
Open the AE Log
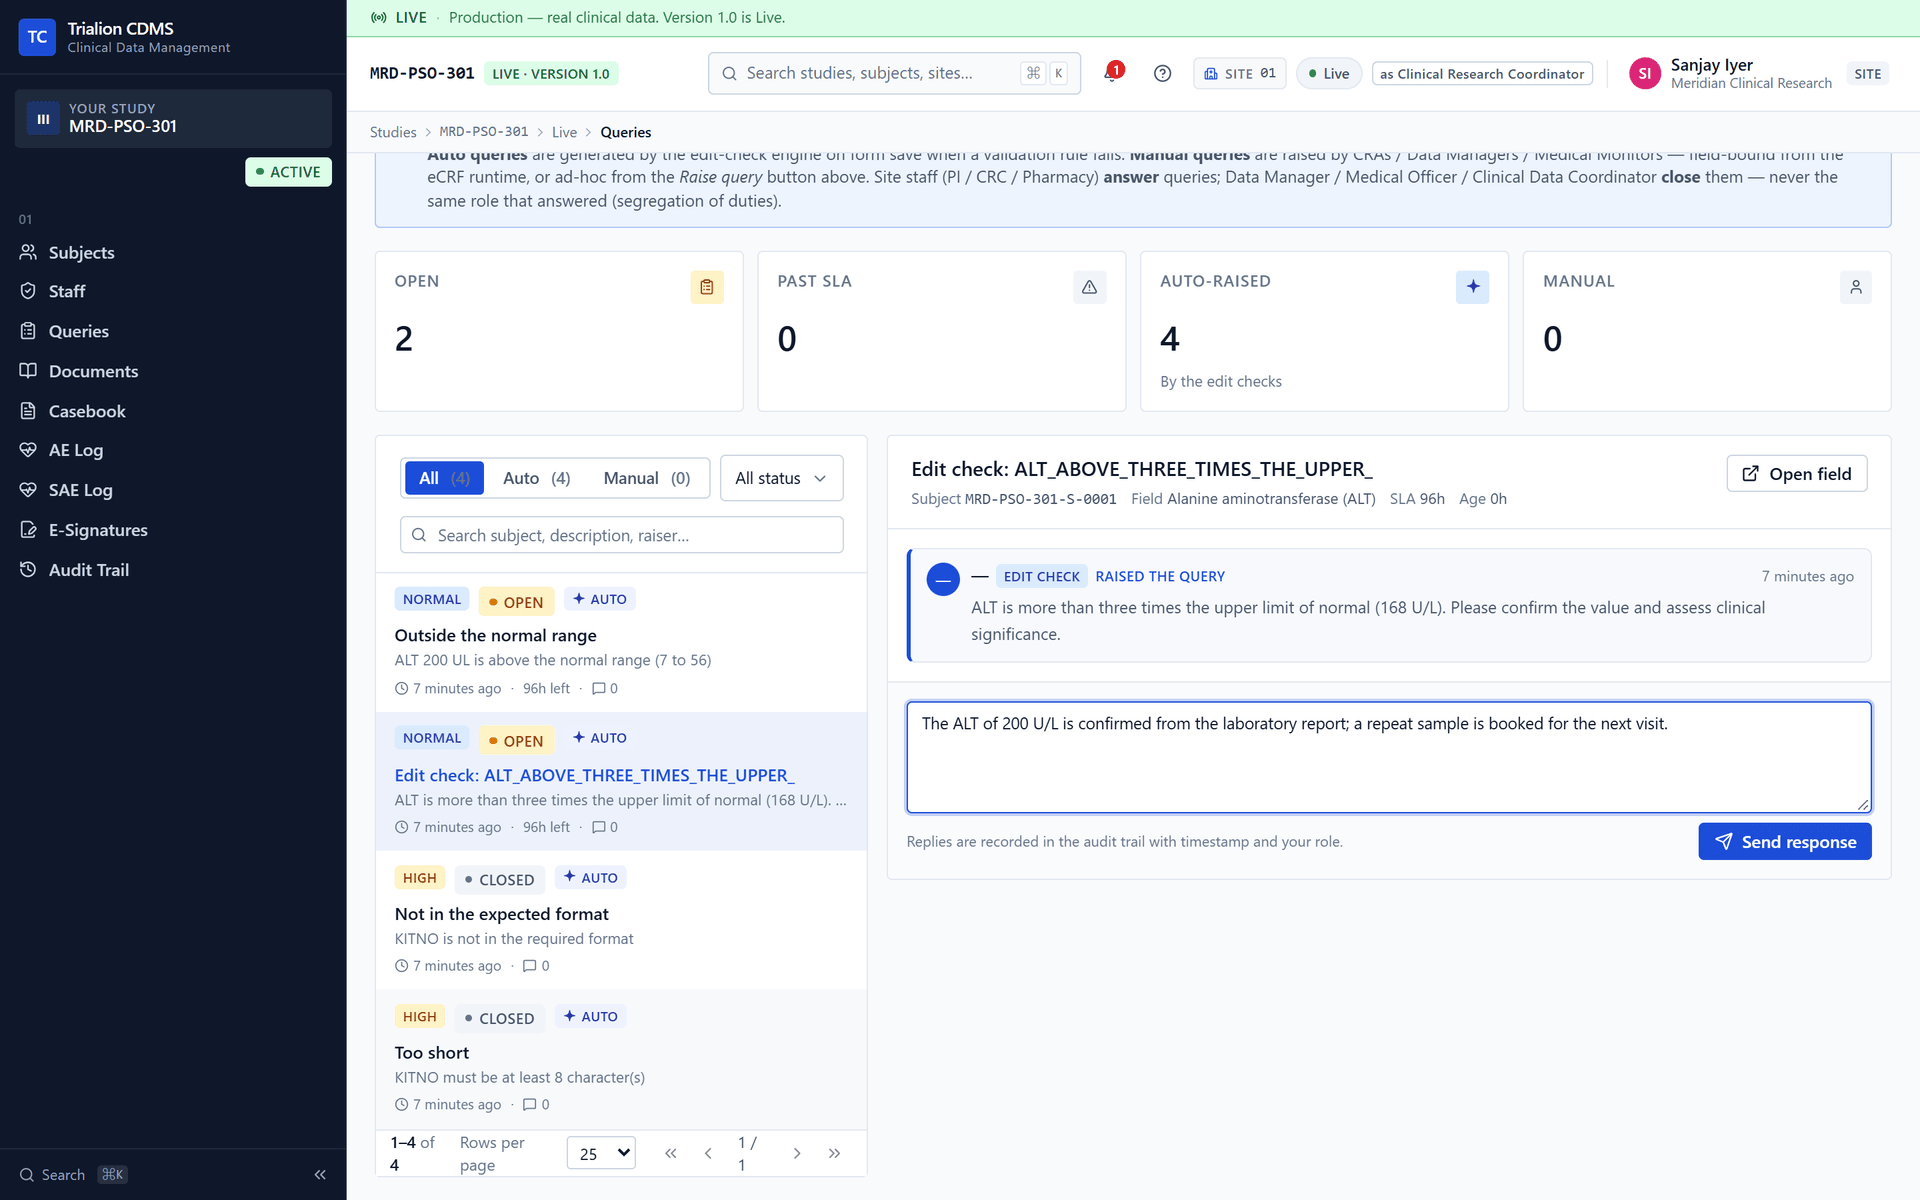pos(173,450)
